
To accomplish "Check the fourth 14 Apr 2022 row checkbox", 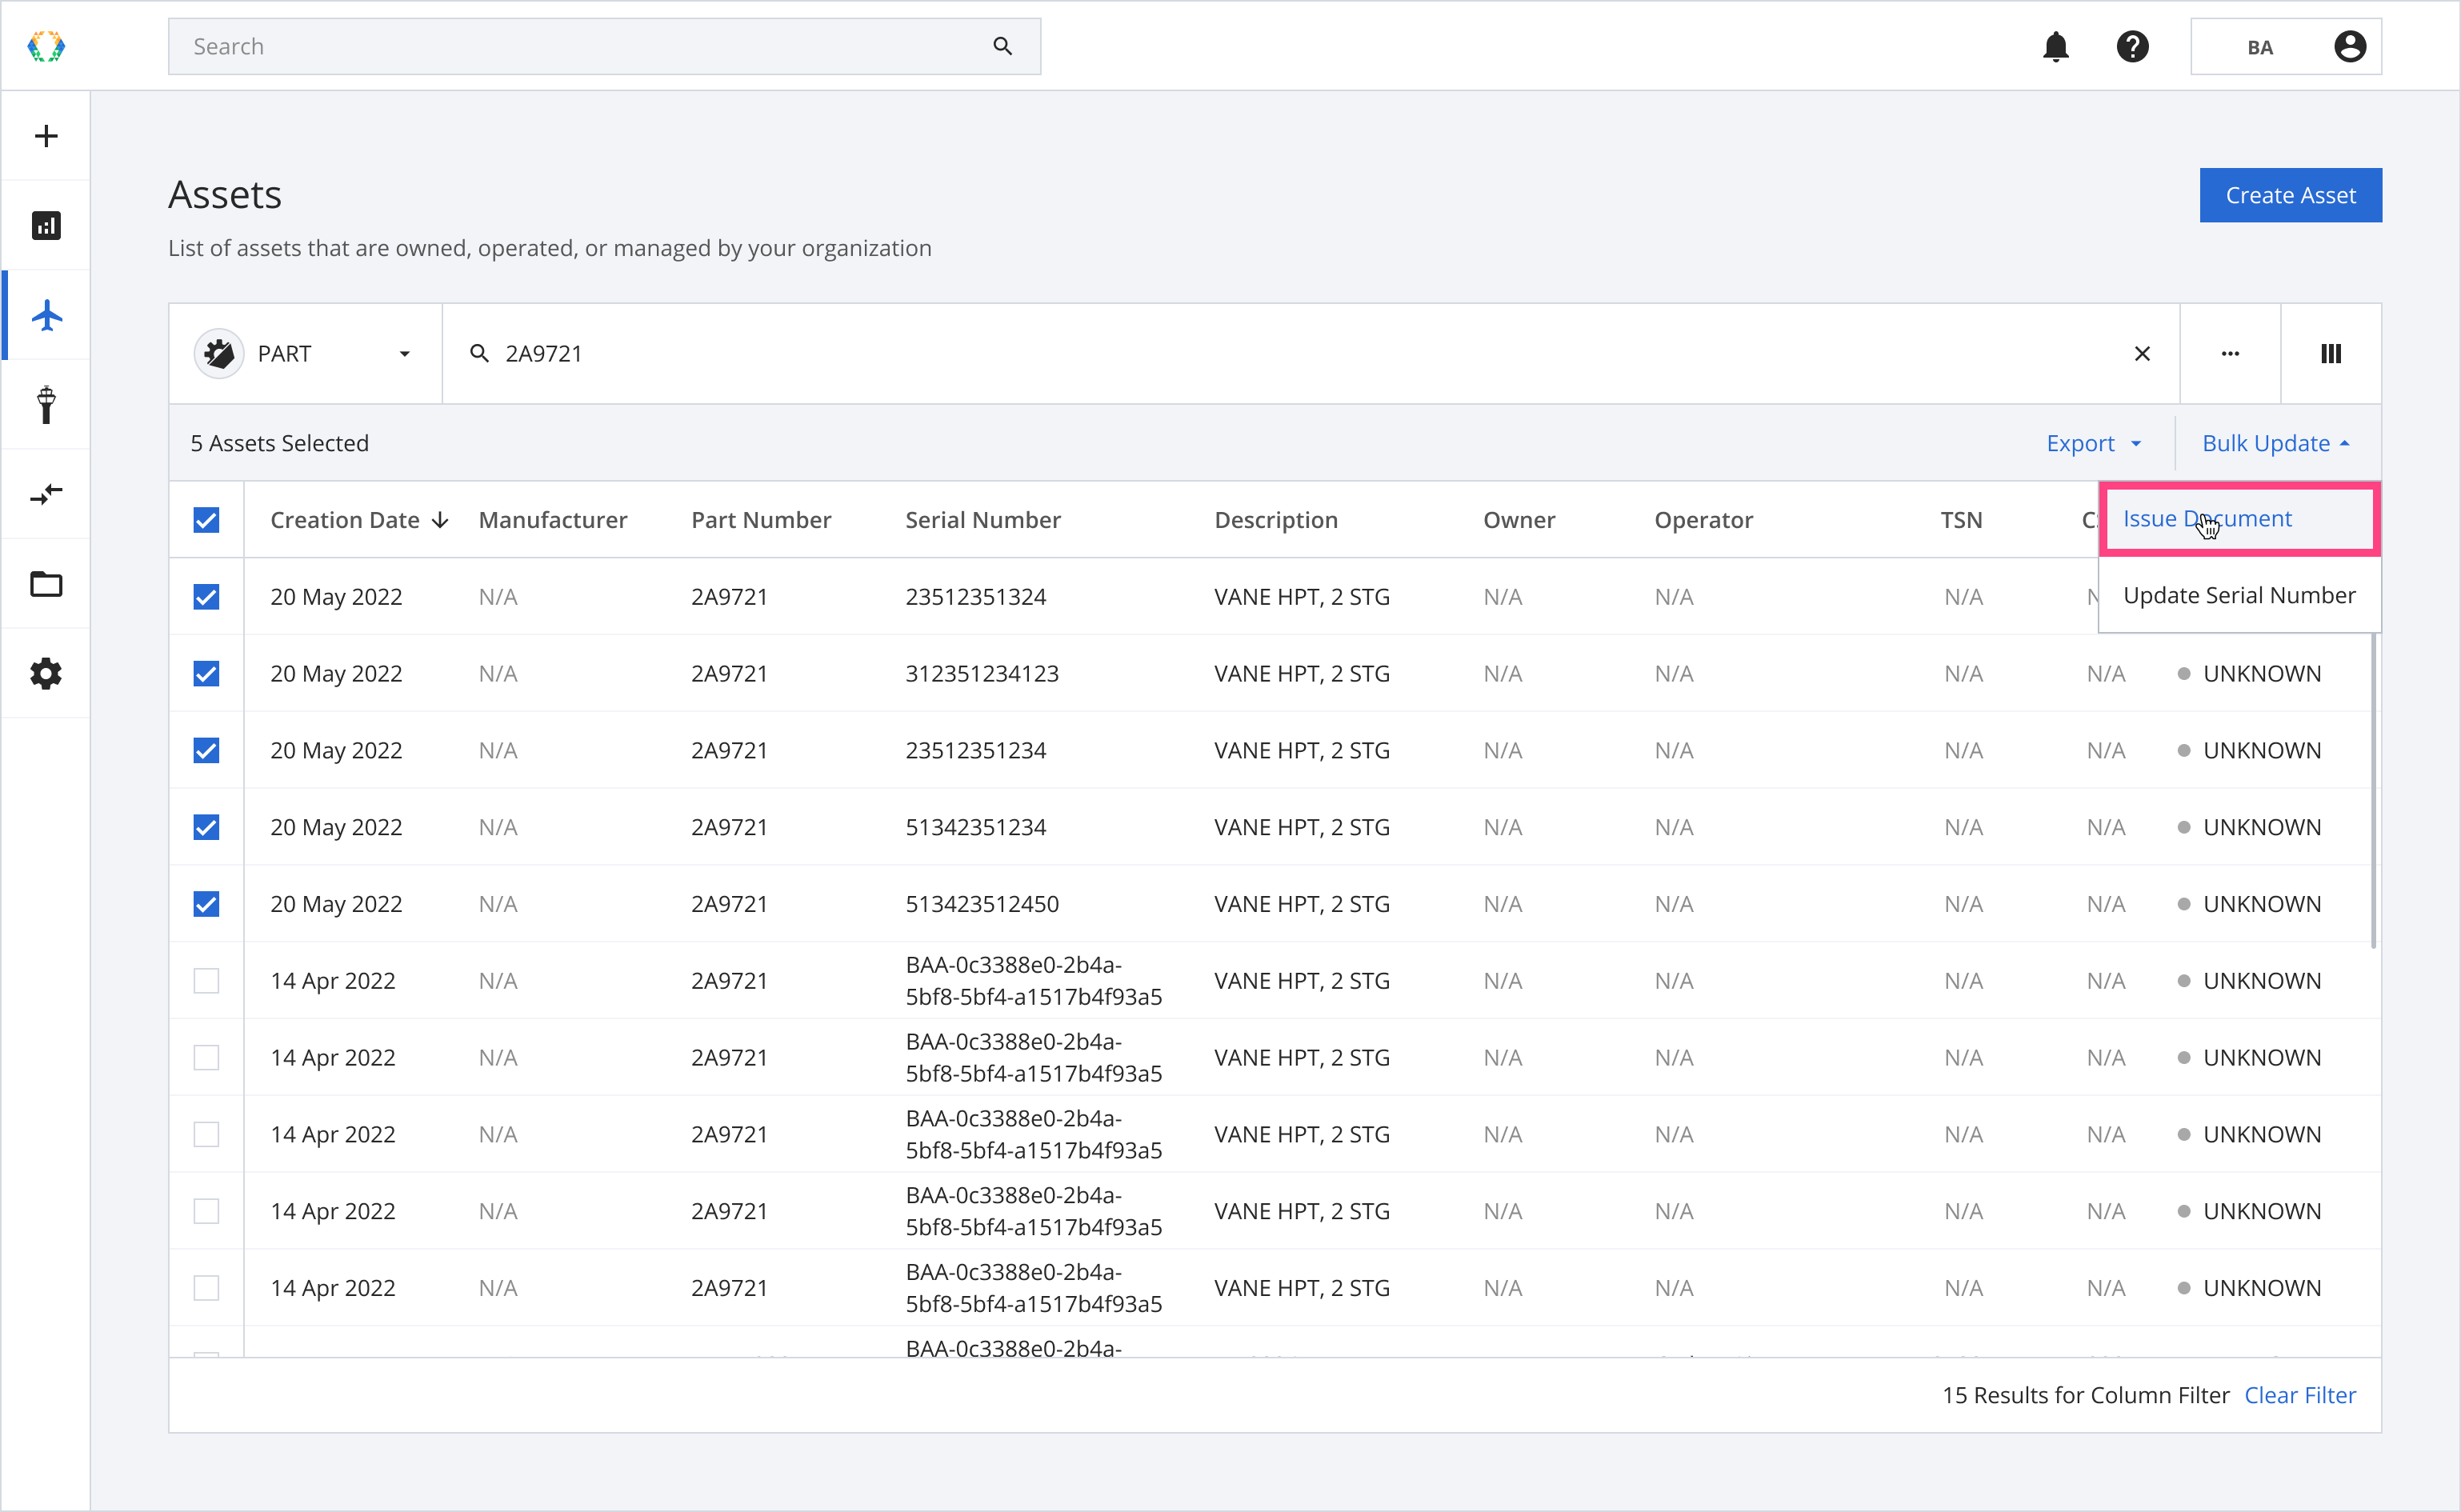I will pos(206,1211).
